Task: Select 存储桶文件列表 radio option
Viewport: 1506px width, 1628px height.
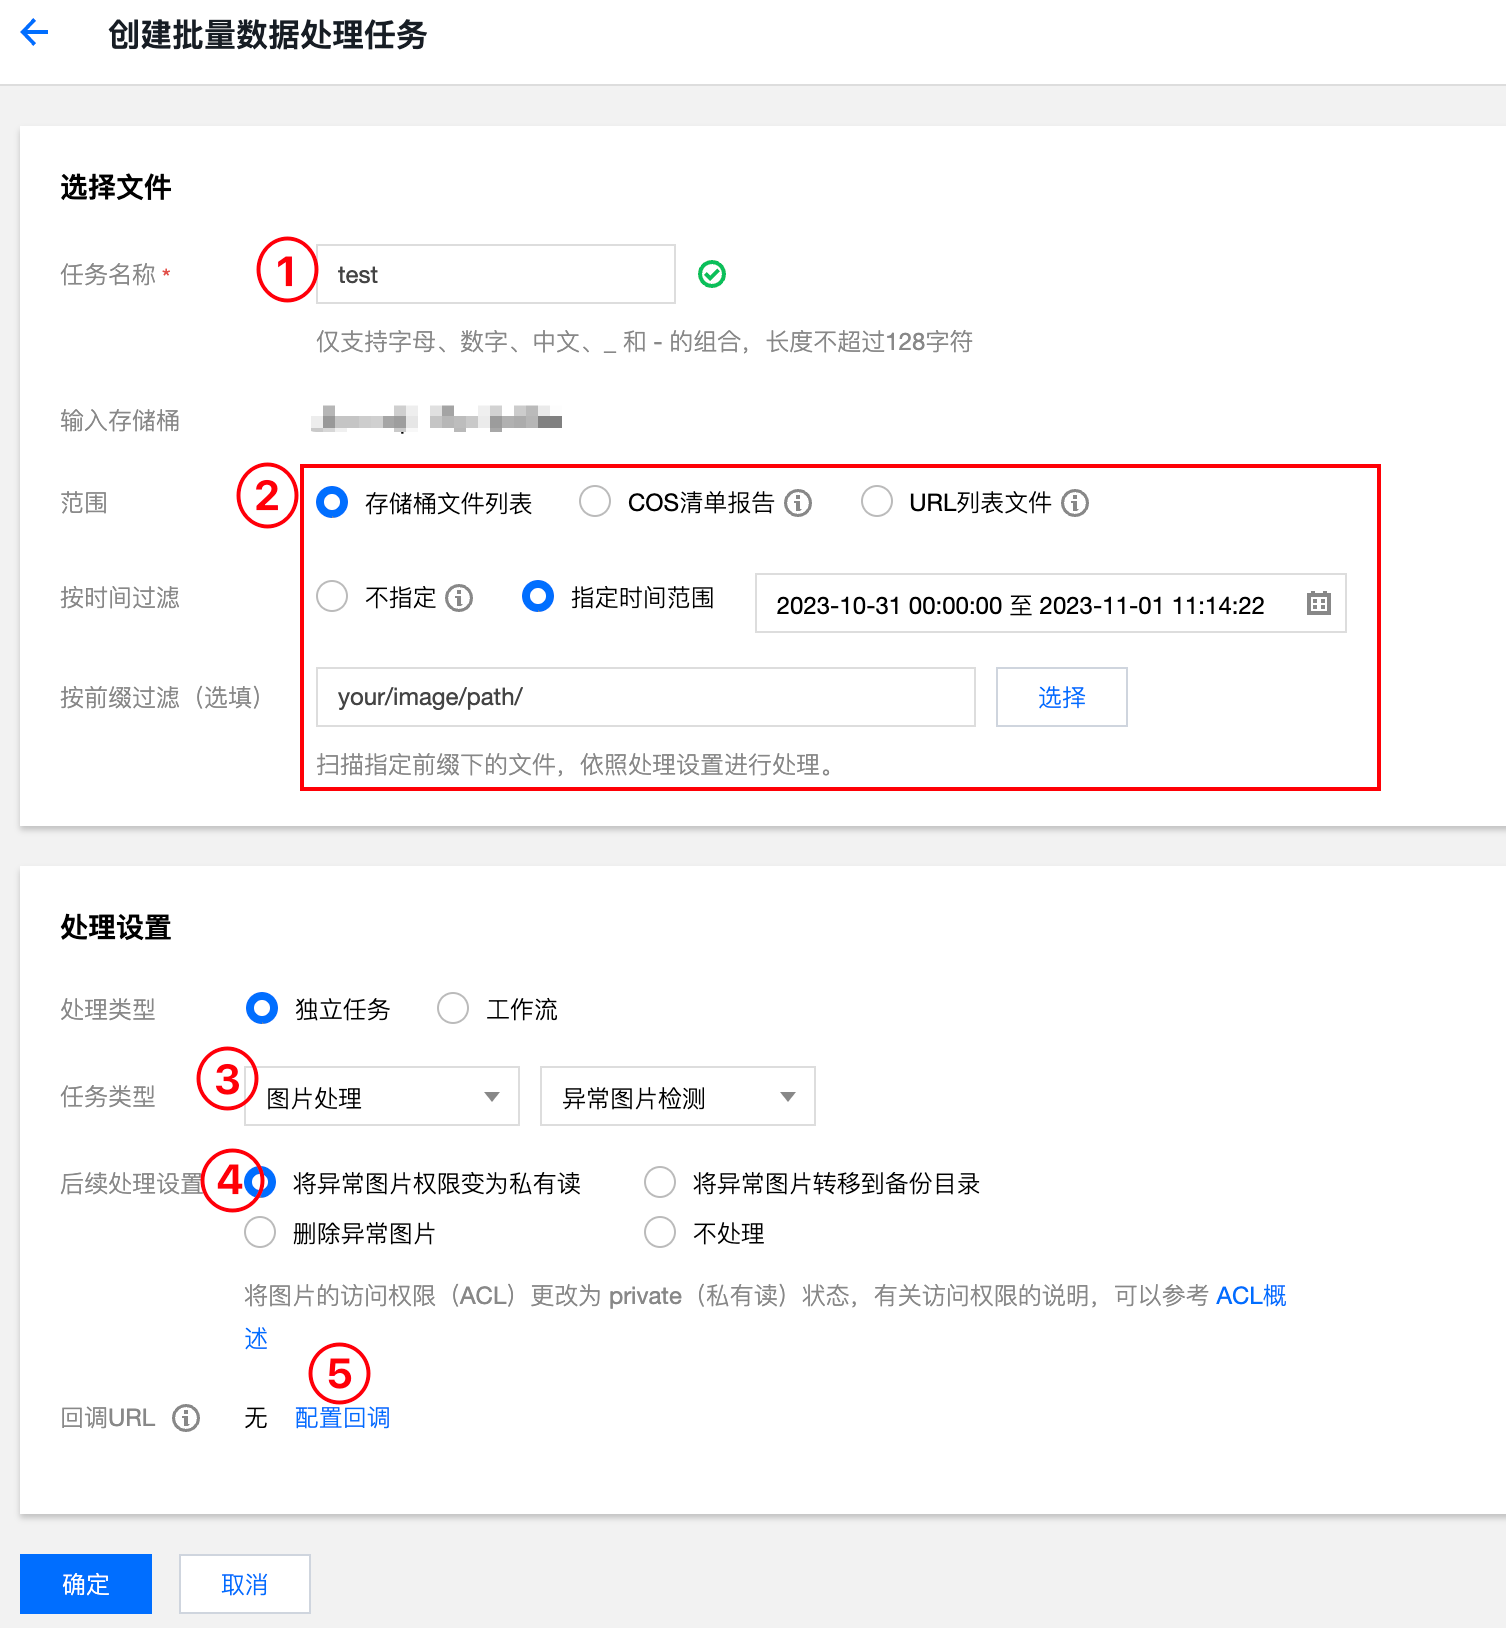Action: tap(332, 502)
